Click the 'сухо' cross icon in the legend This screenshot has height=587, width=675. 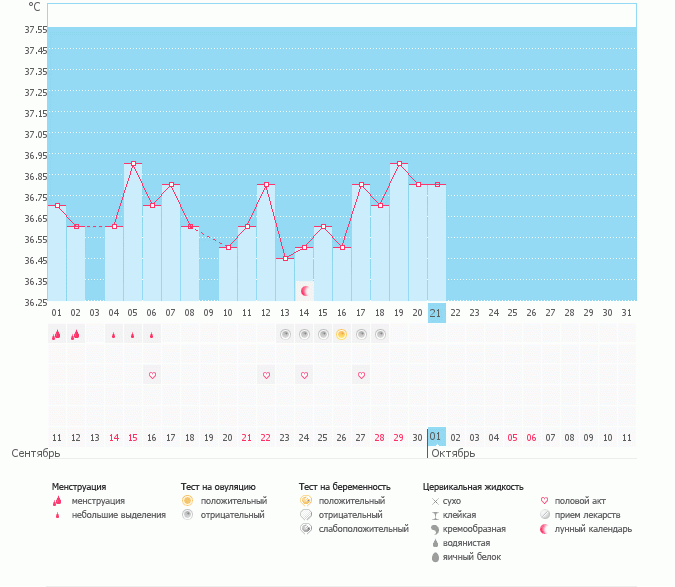pos(435,501)
